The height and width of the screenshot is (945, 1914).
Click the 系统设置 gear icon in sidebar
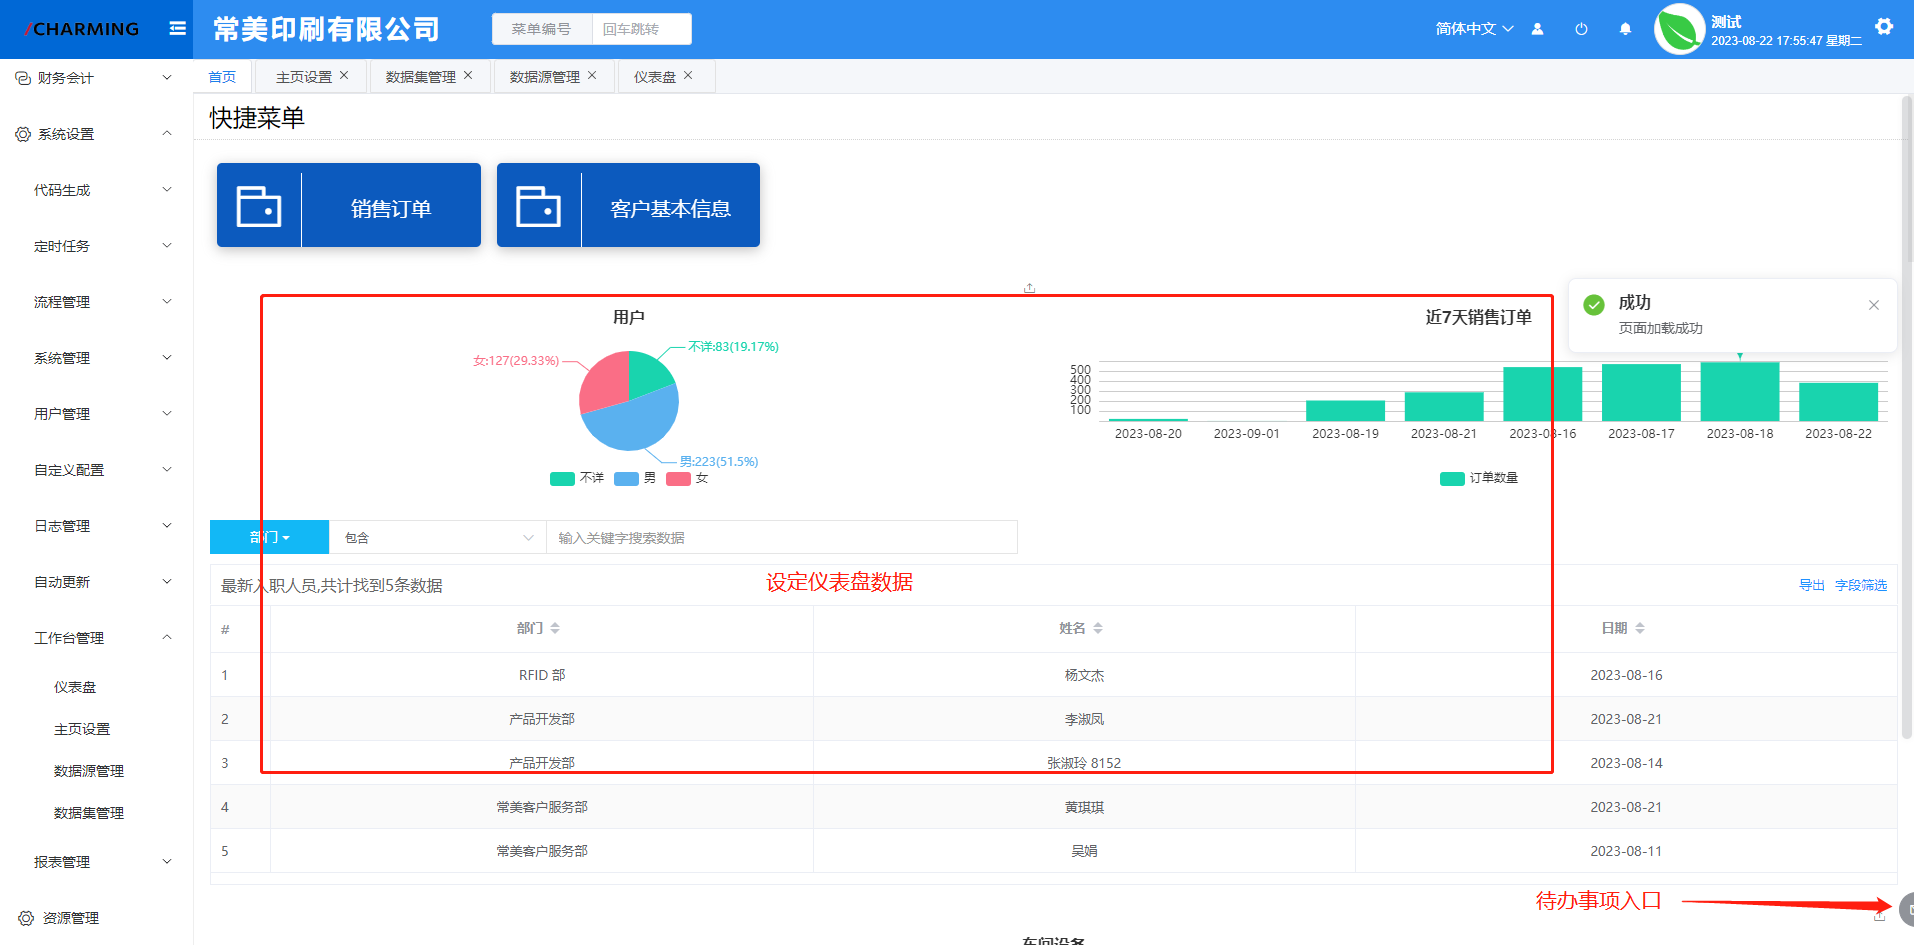(23, 134)
